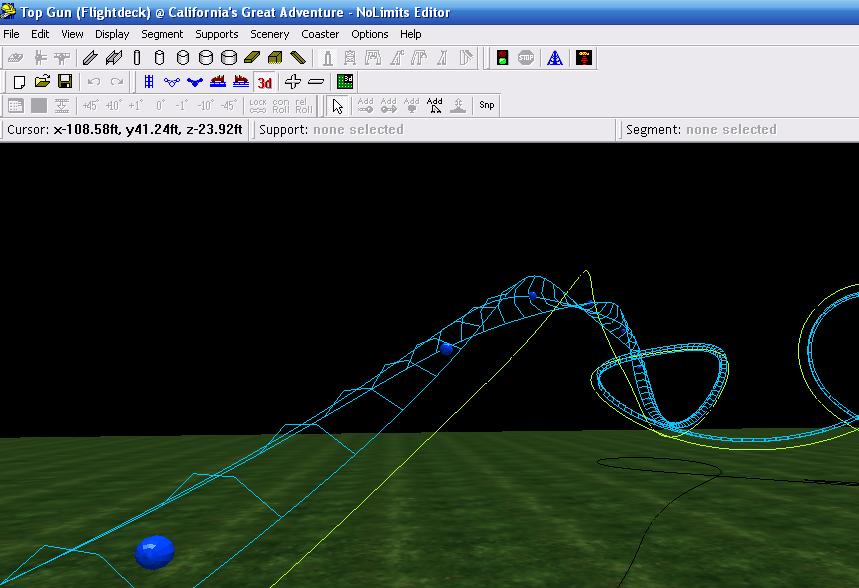Click the traffic light simulation icon

tap(502, 58)
